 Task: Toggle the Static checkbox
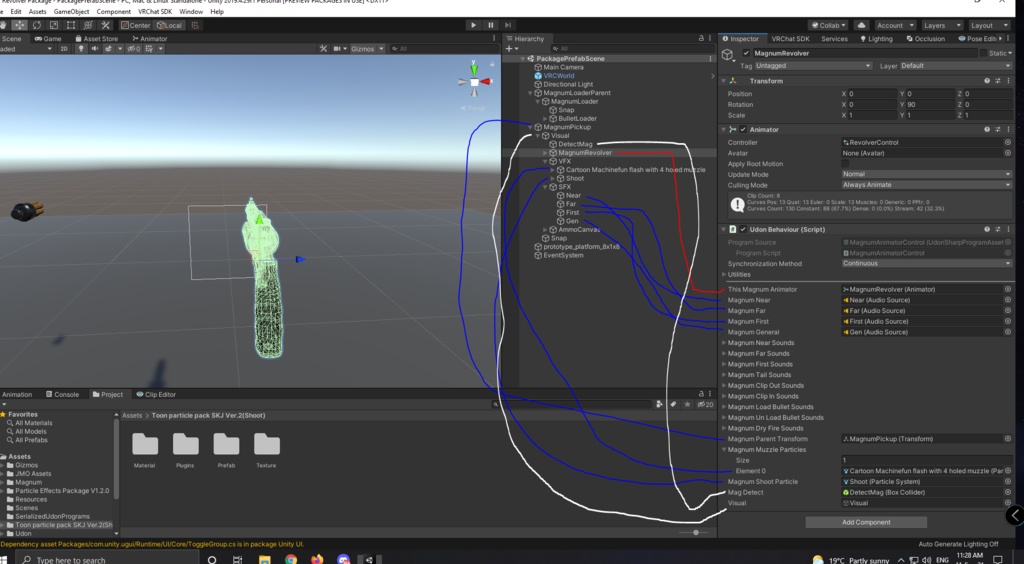tap(983, 54)
